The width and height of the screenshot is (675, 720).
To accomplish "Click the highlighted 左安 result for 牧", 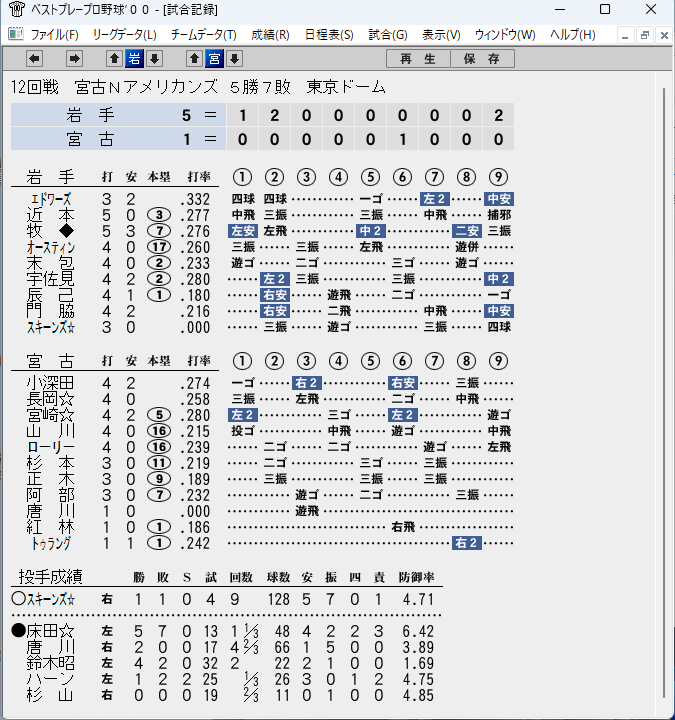I will click(243, 231).
